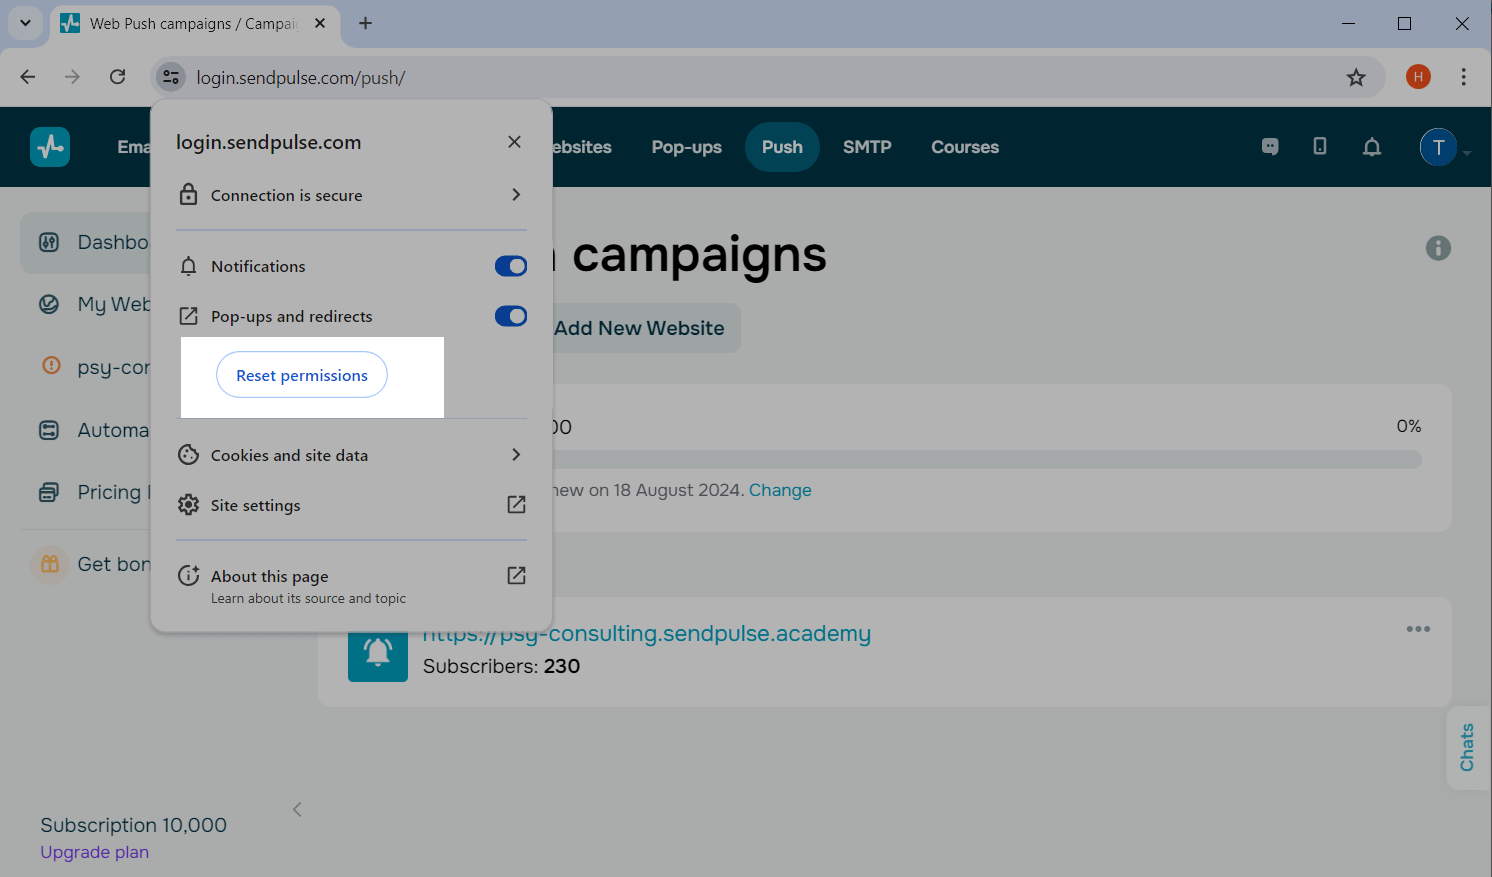Click the mobile device icon in header
Screen dimensions: 1492x877
[1320, 147]
